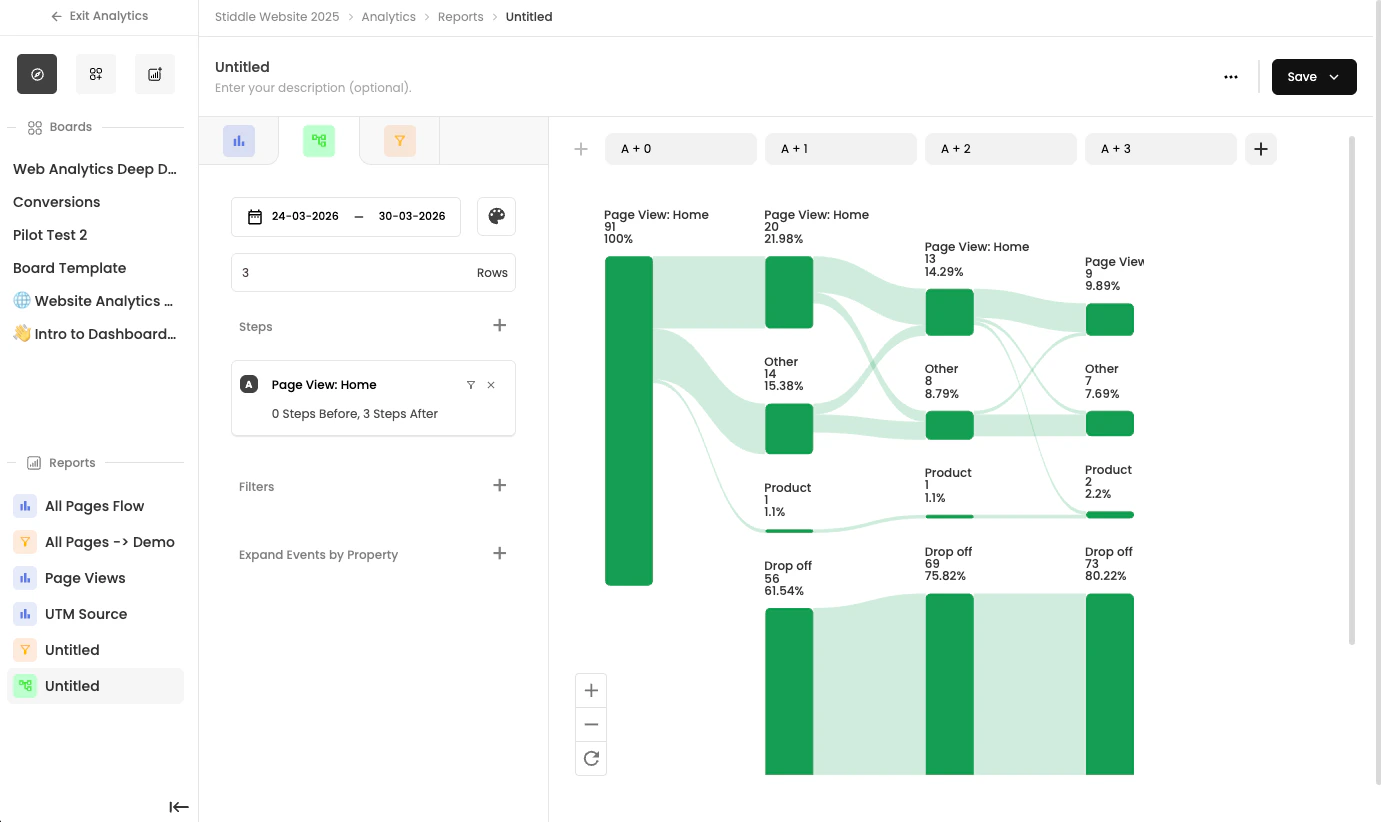Open the boards grid-plus icon
The height and width of the screenshot is (822, 1381).
96,74
